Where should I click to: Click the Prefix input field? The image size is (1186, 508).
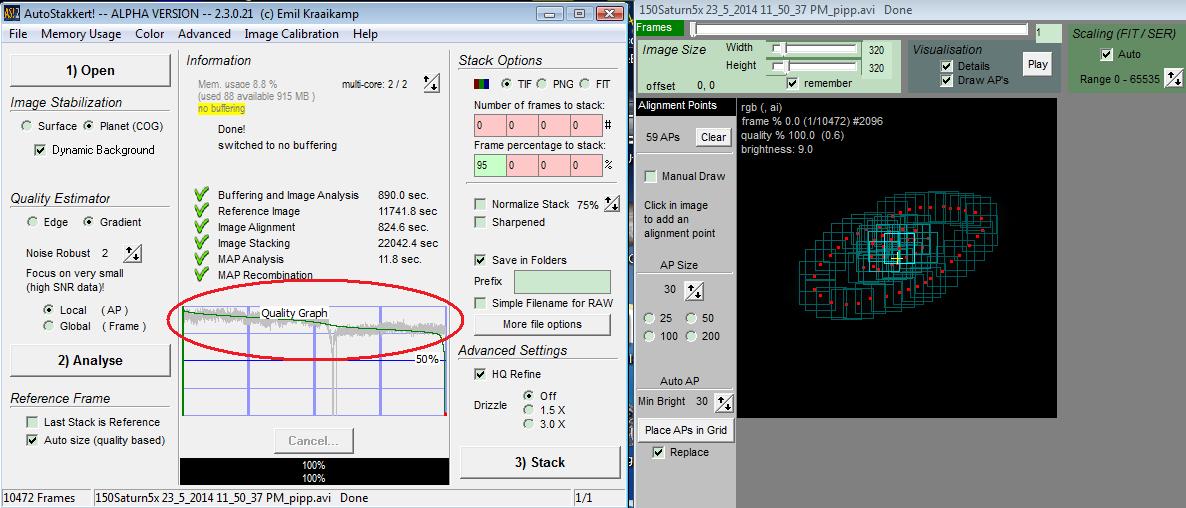[562, 282]
